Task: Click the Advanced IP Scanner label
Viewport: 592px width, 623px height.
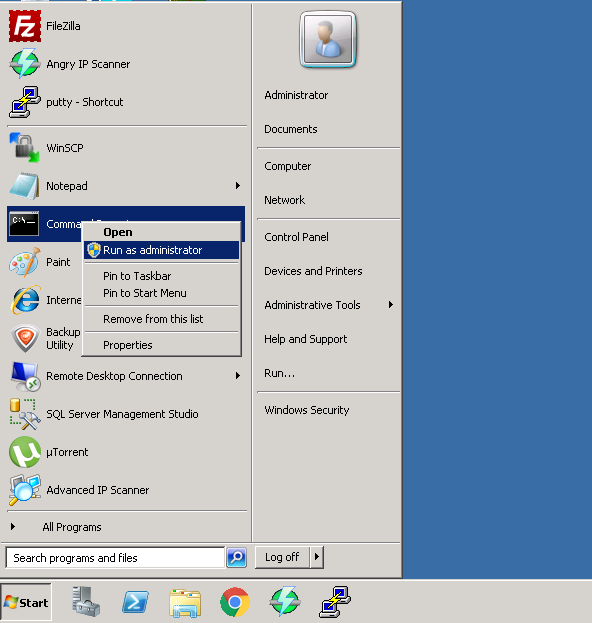Action: [x=98, y=490]
